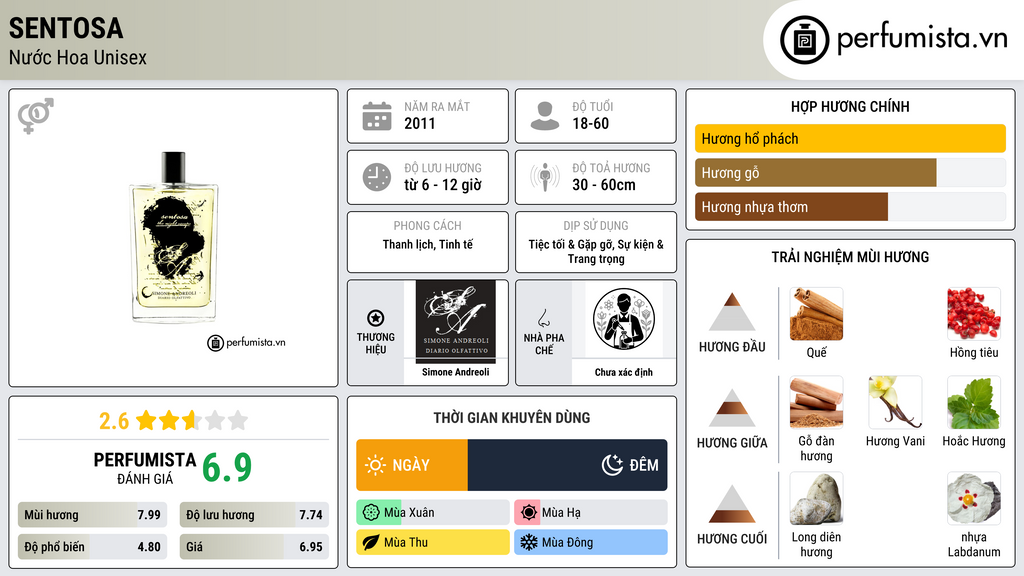Click the Simone Andreoli brand logo
Image resolution: width=1024 pixels, height=576 pixels.
point(456,321)
